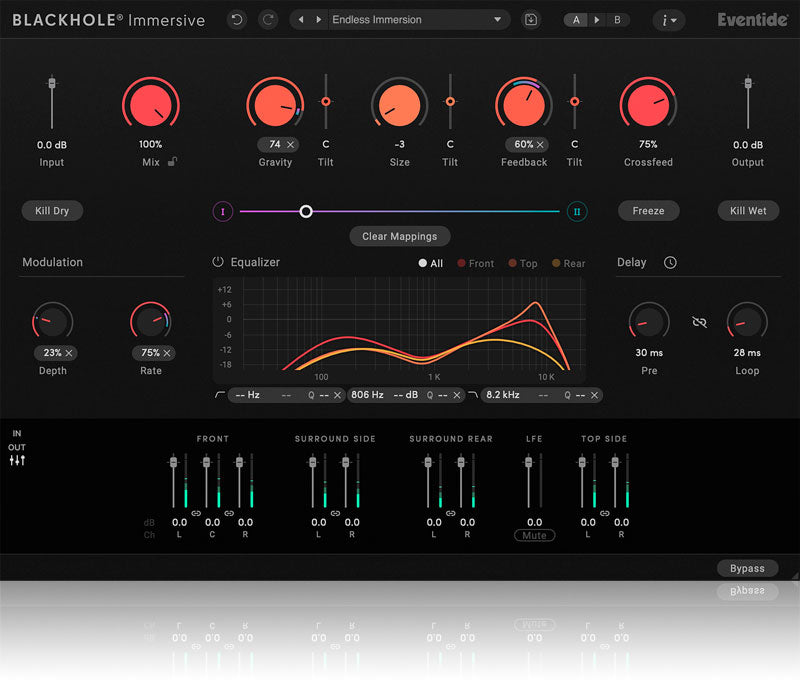Click the Modulation Depth knob
This screenshot has height=680, width=800.
click(x=53, y=322)
